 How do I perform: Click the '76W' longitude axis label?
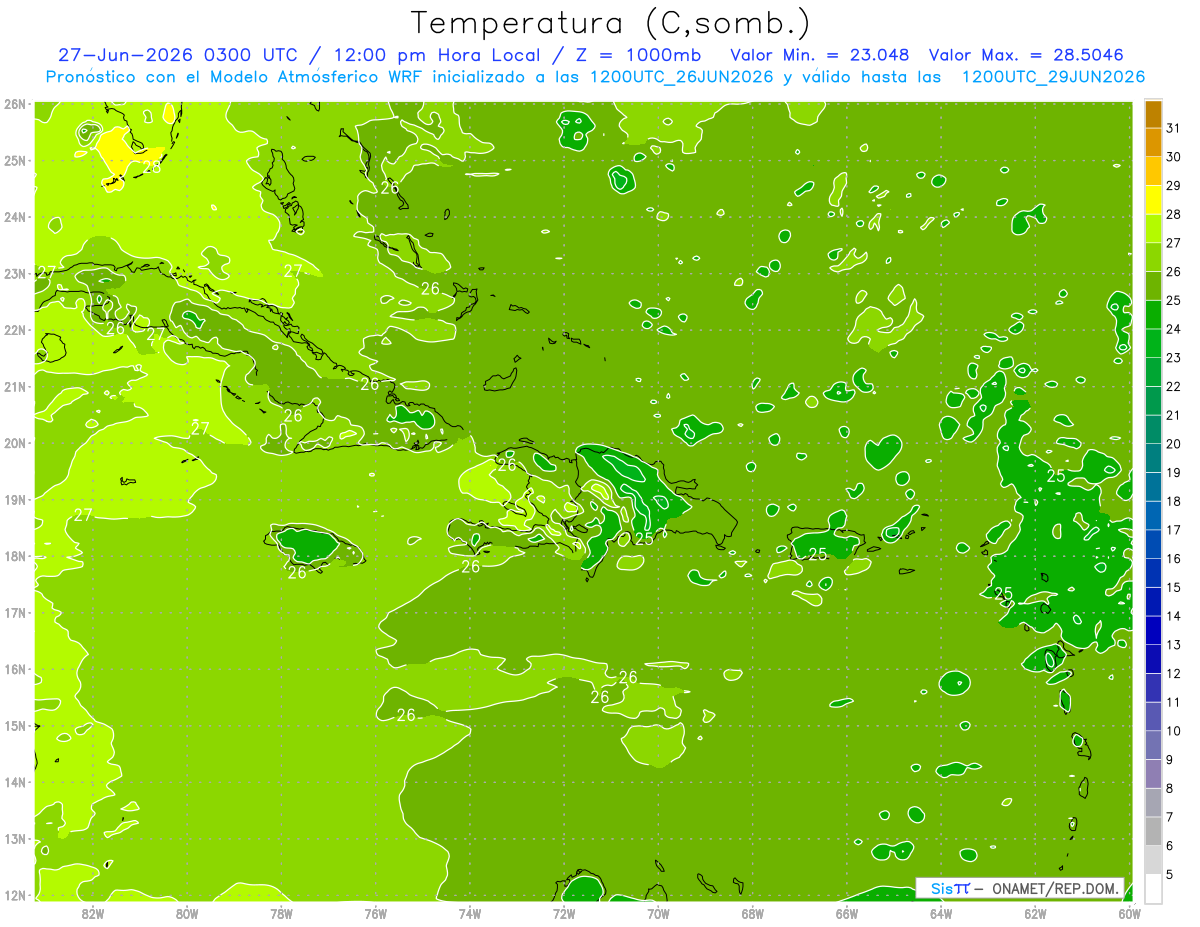pos(375,912)
